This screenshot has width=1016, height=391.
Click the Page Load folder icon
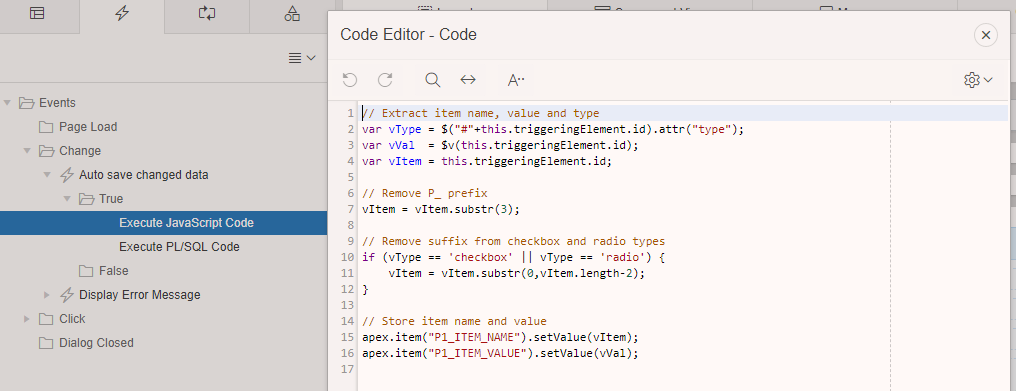pos(46,126)
